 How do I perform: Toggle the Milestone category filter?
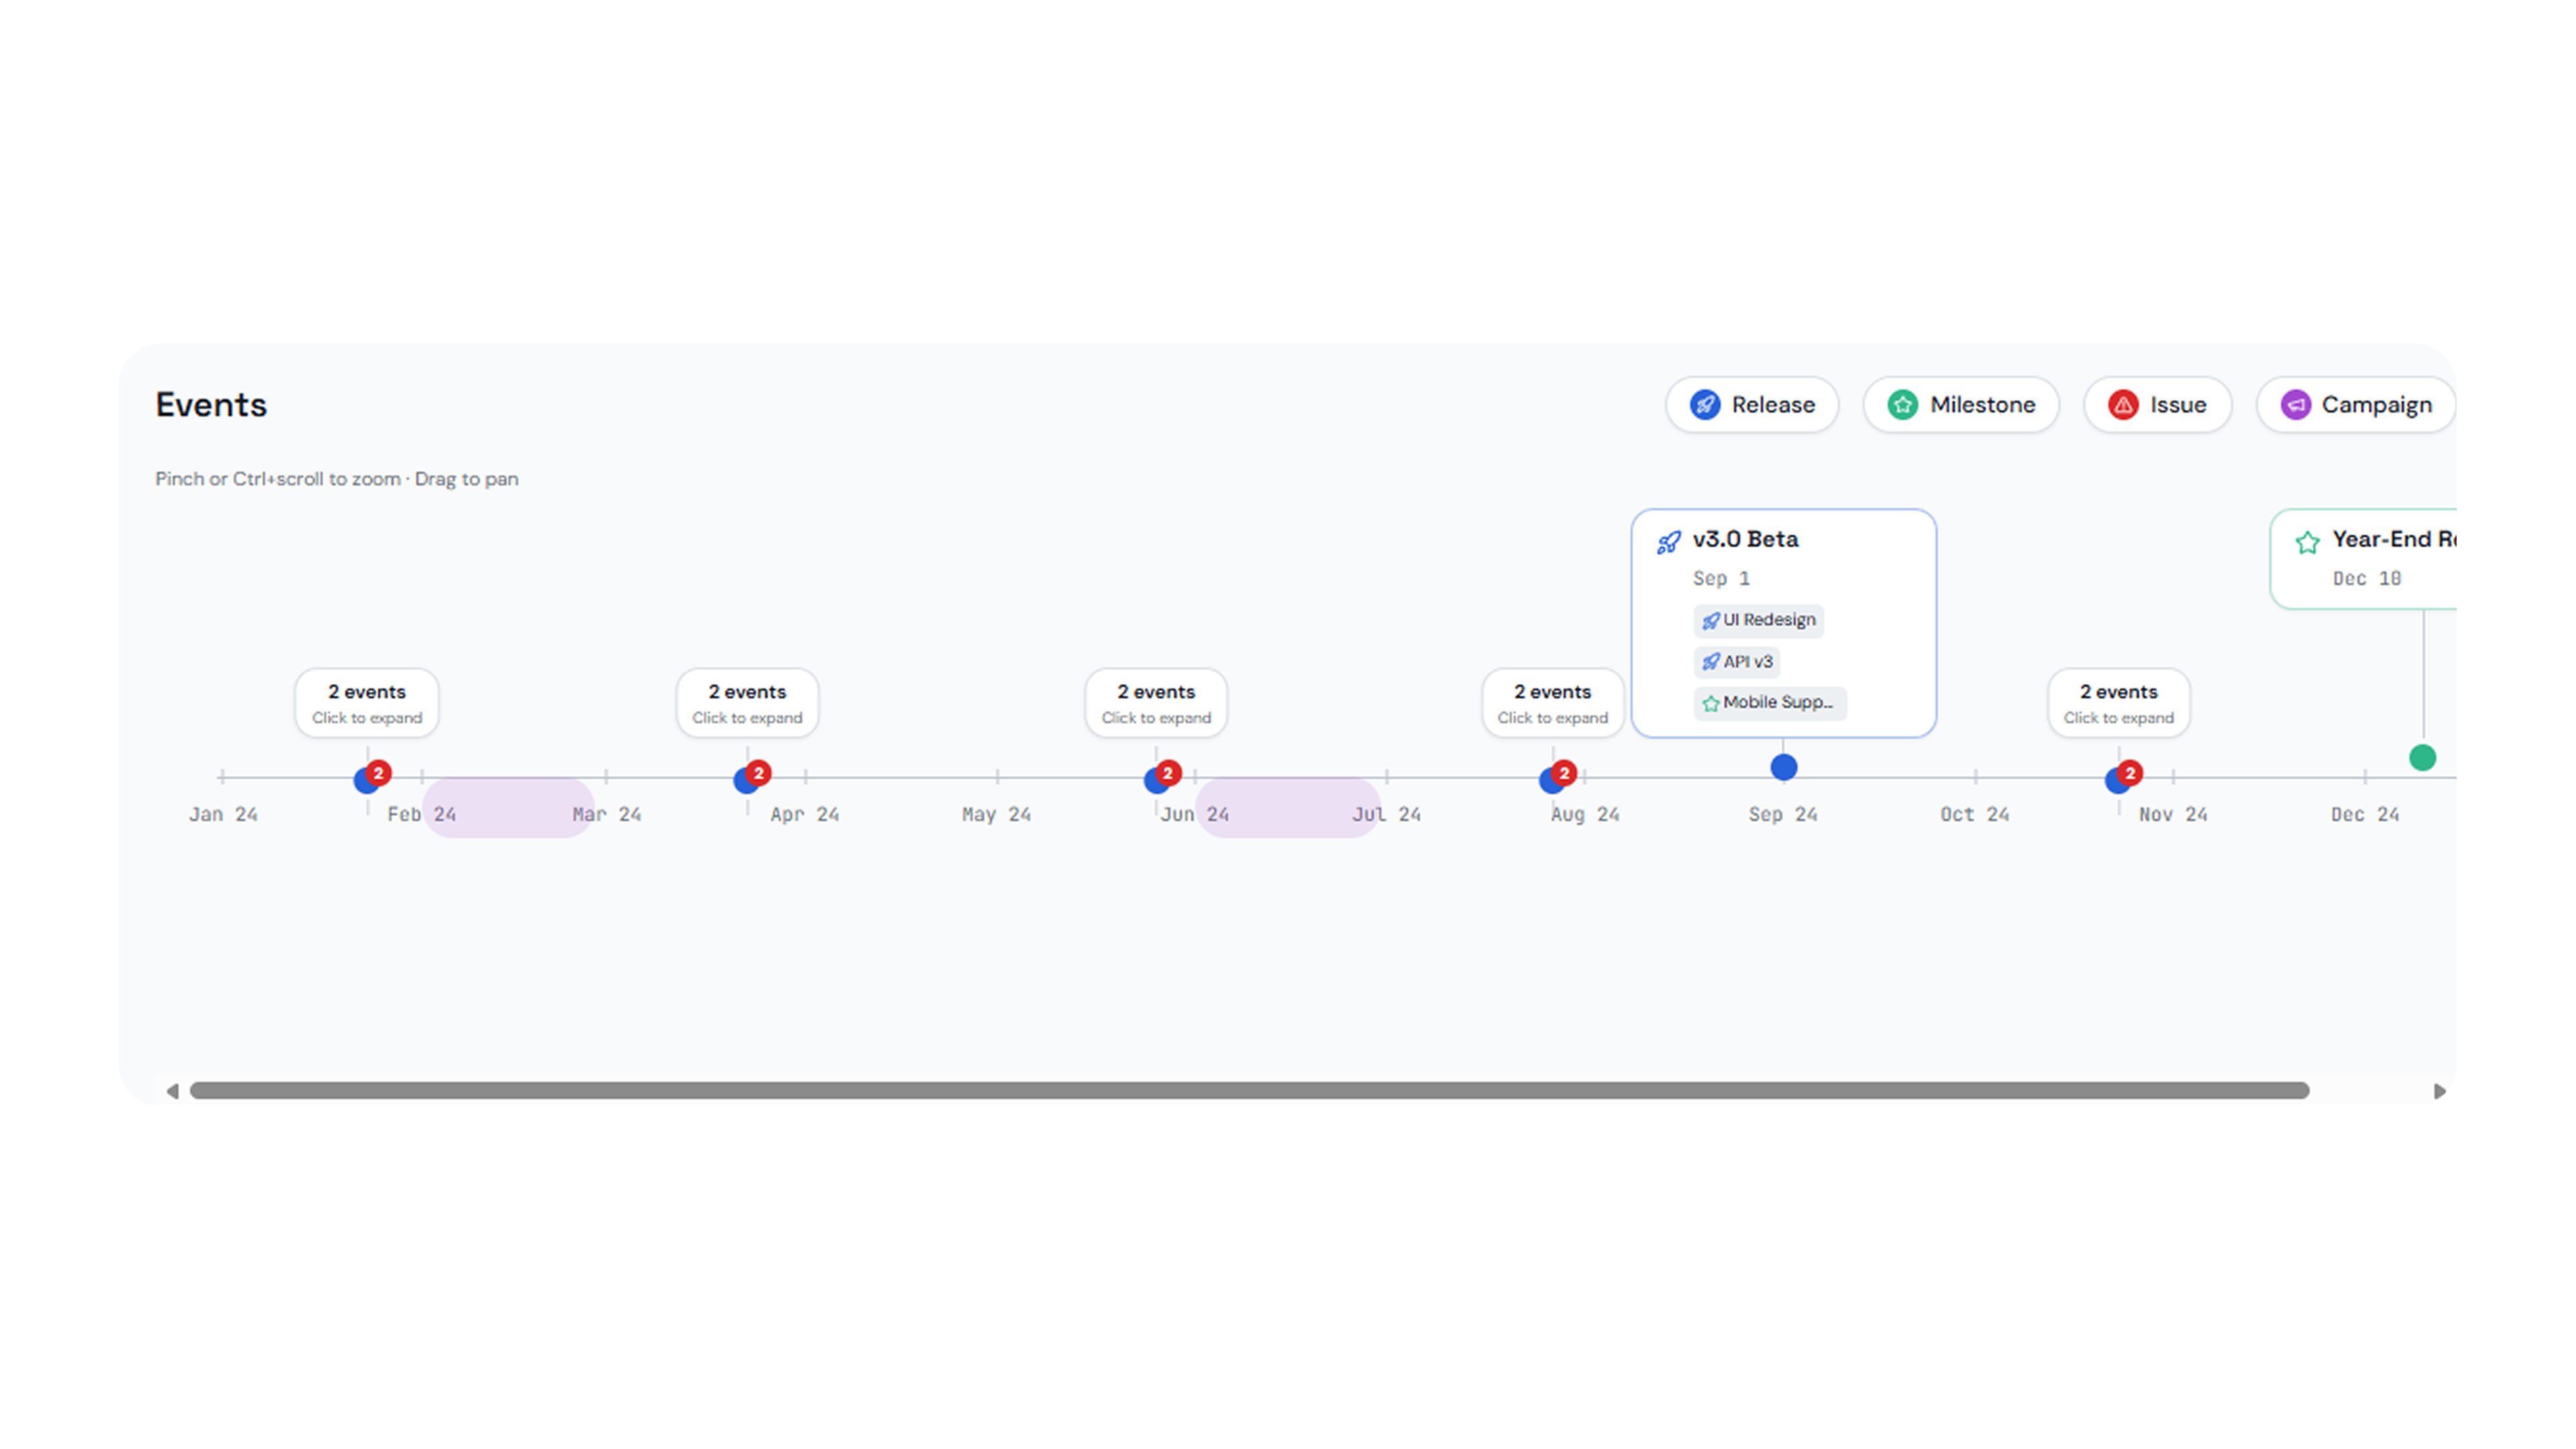(1961, 405)
